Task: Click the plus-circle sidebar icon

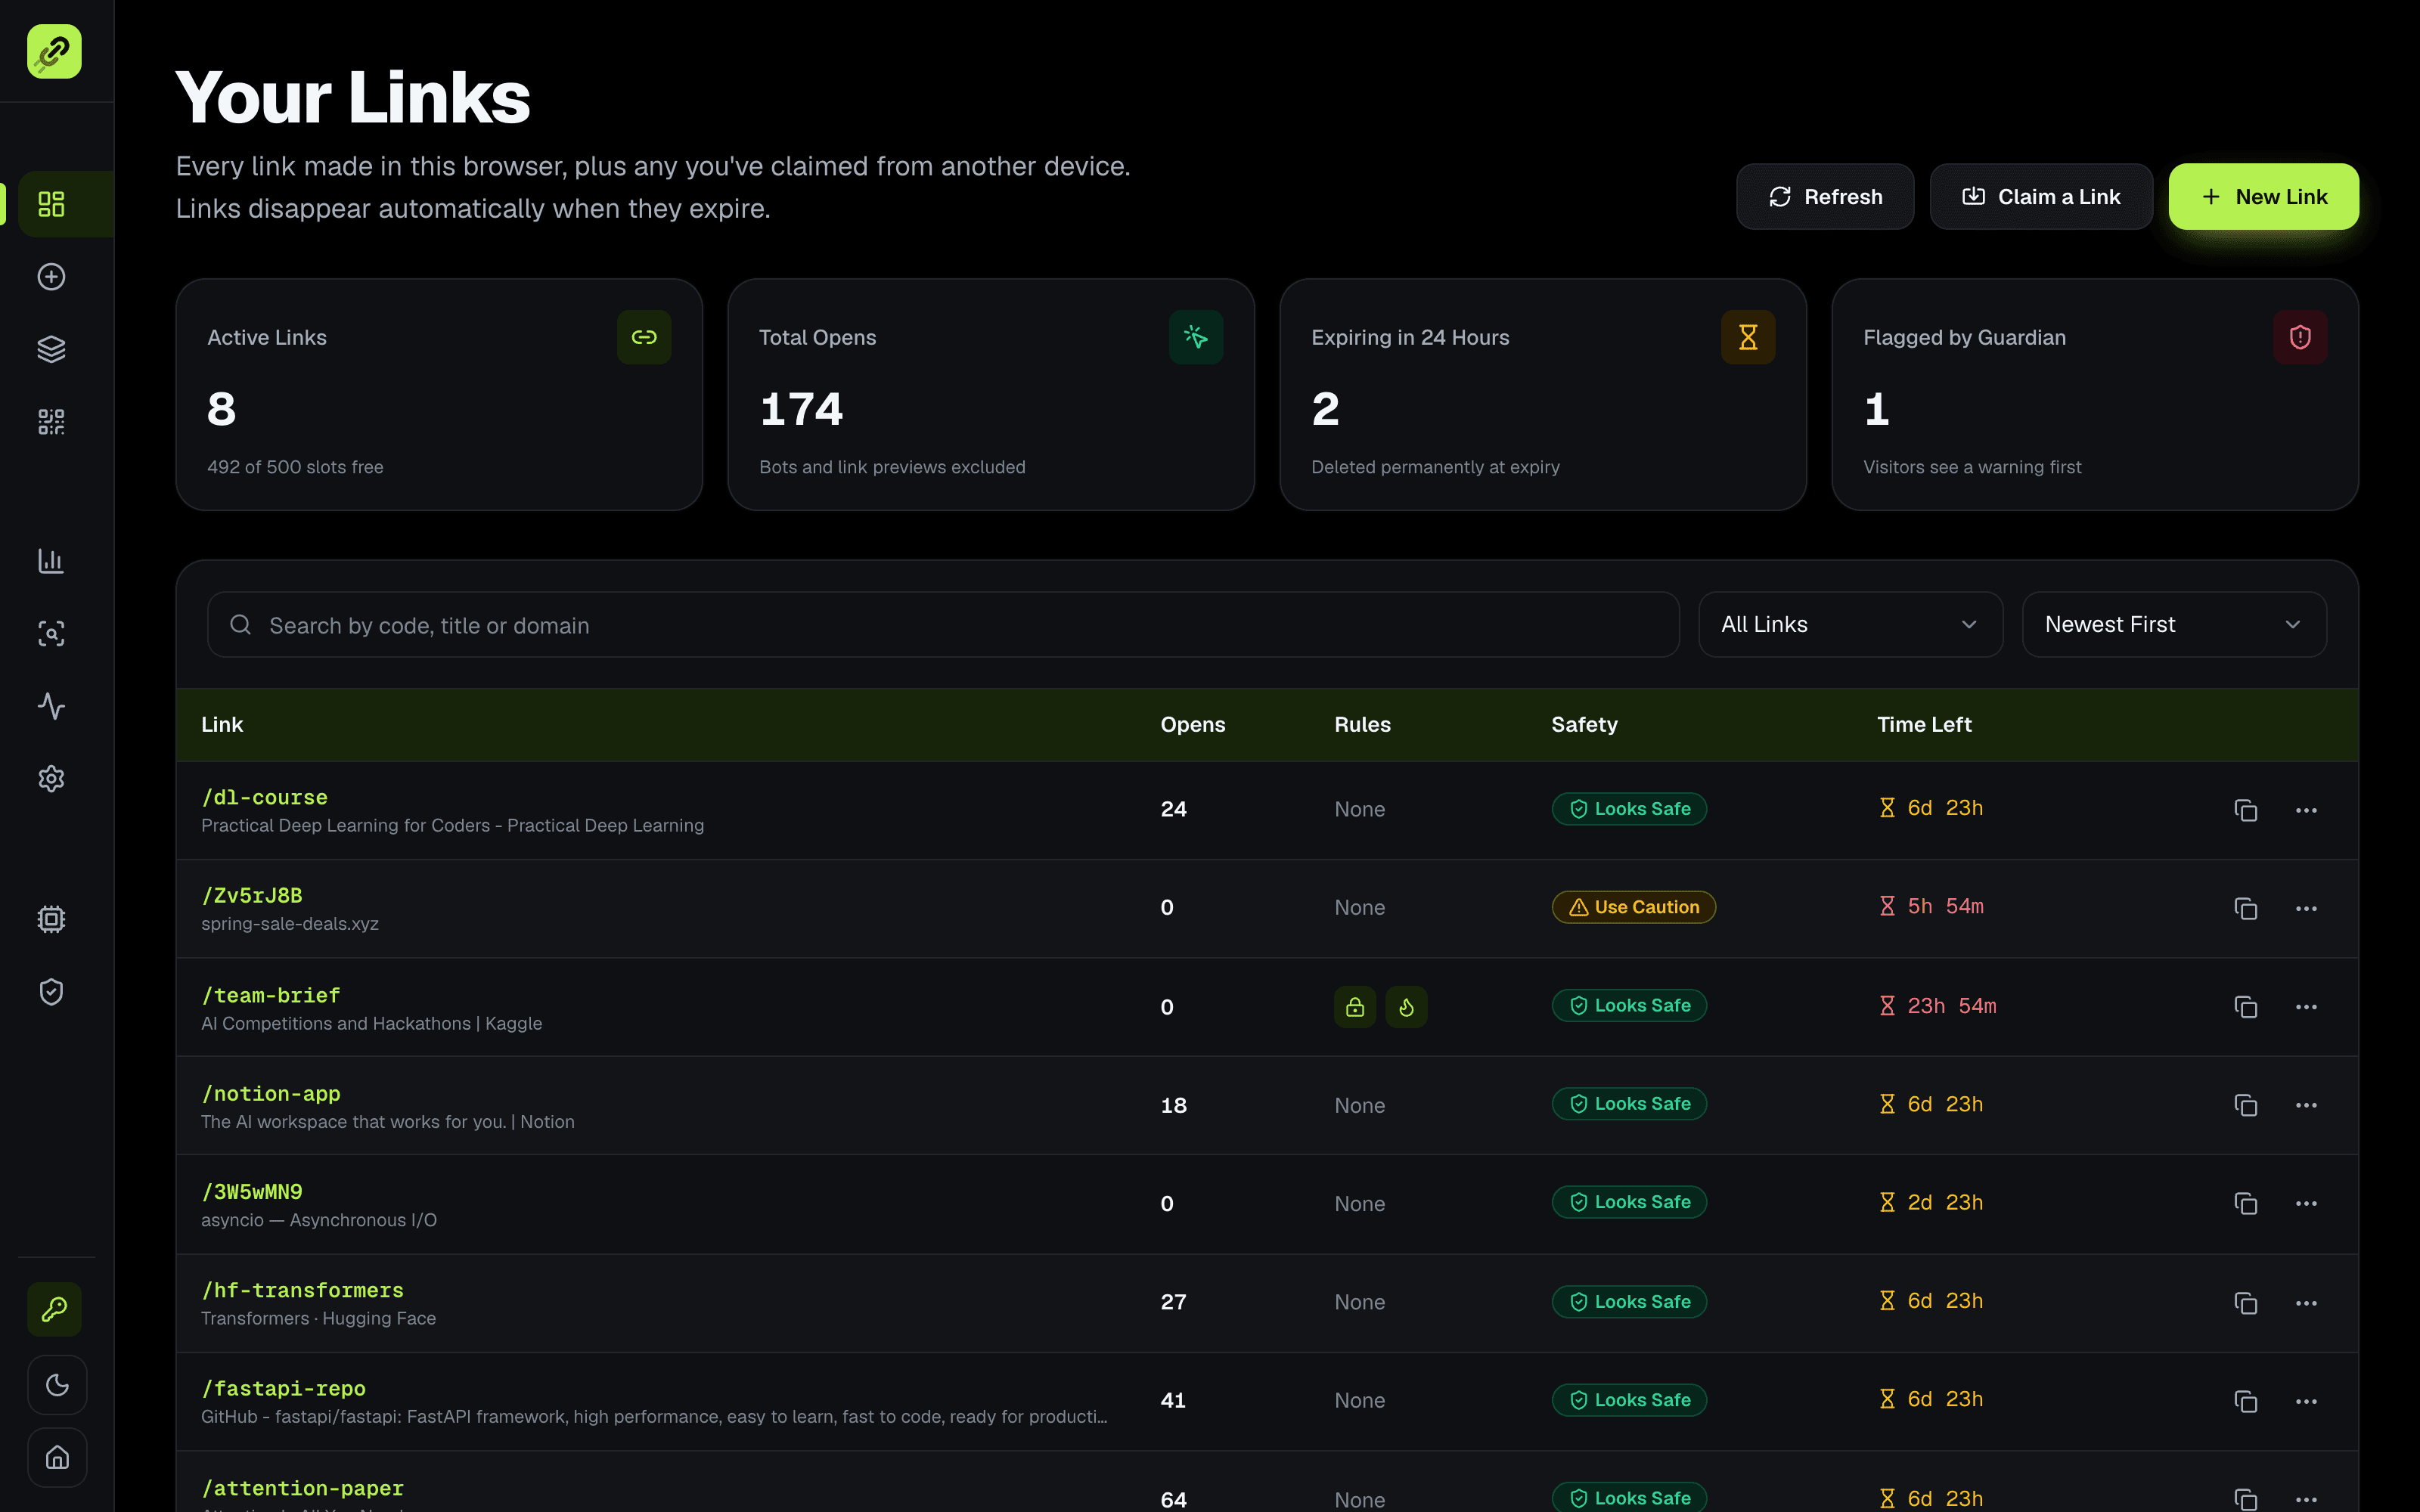Action: click(51, 277)
